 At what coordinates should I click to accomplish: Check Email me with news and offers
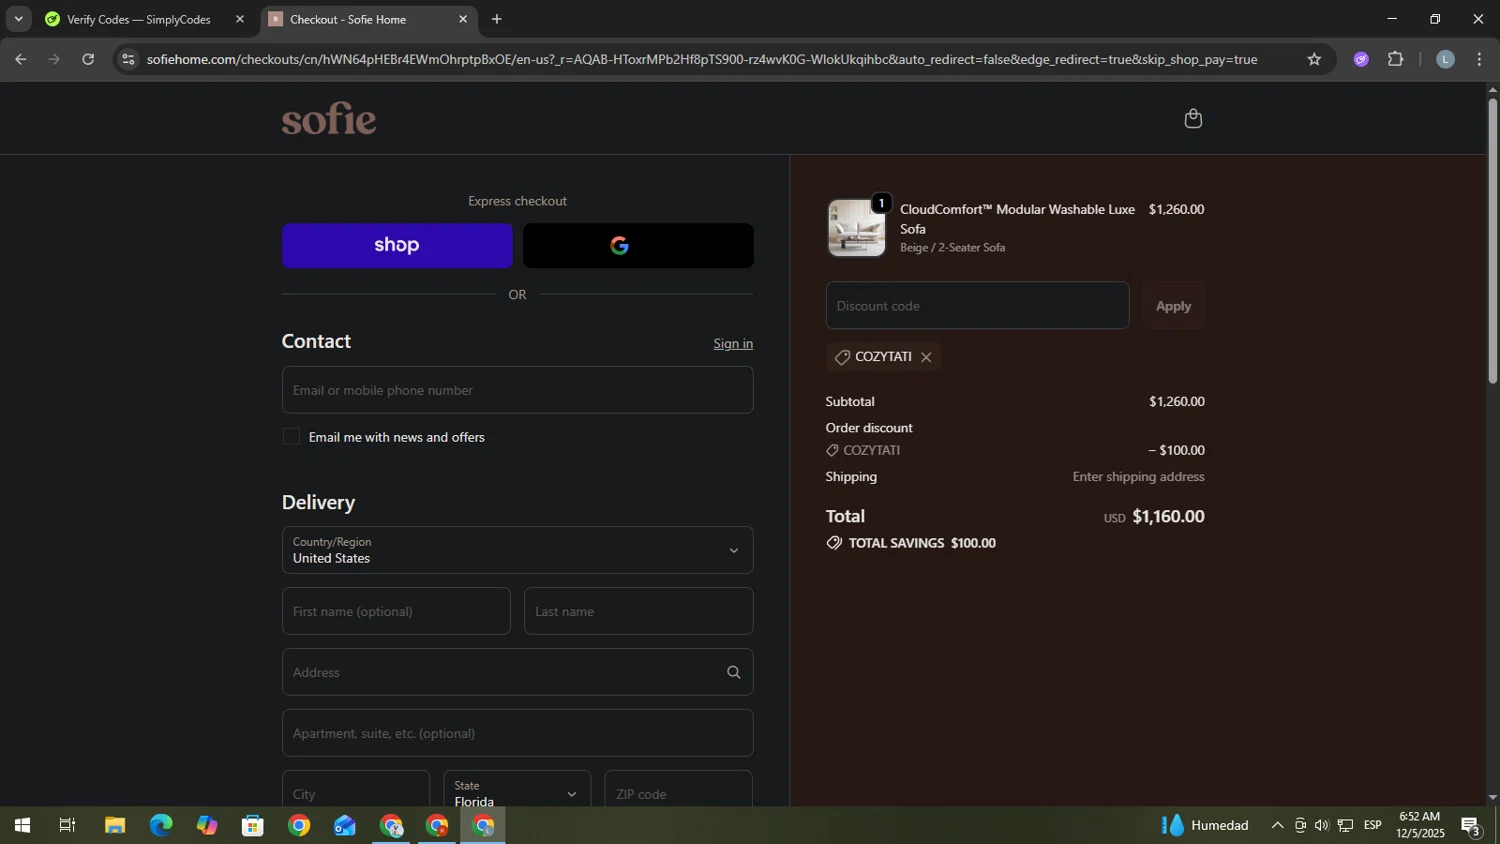click(x=291, y=437)
